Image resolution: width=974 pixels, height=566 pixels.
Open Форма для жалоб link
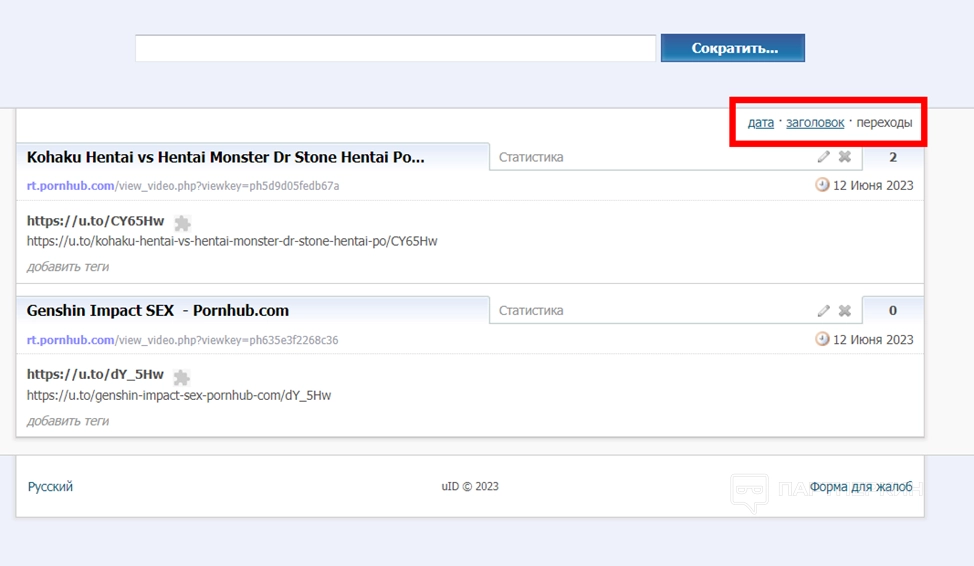(x=861, y=486)
